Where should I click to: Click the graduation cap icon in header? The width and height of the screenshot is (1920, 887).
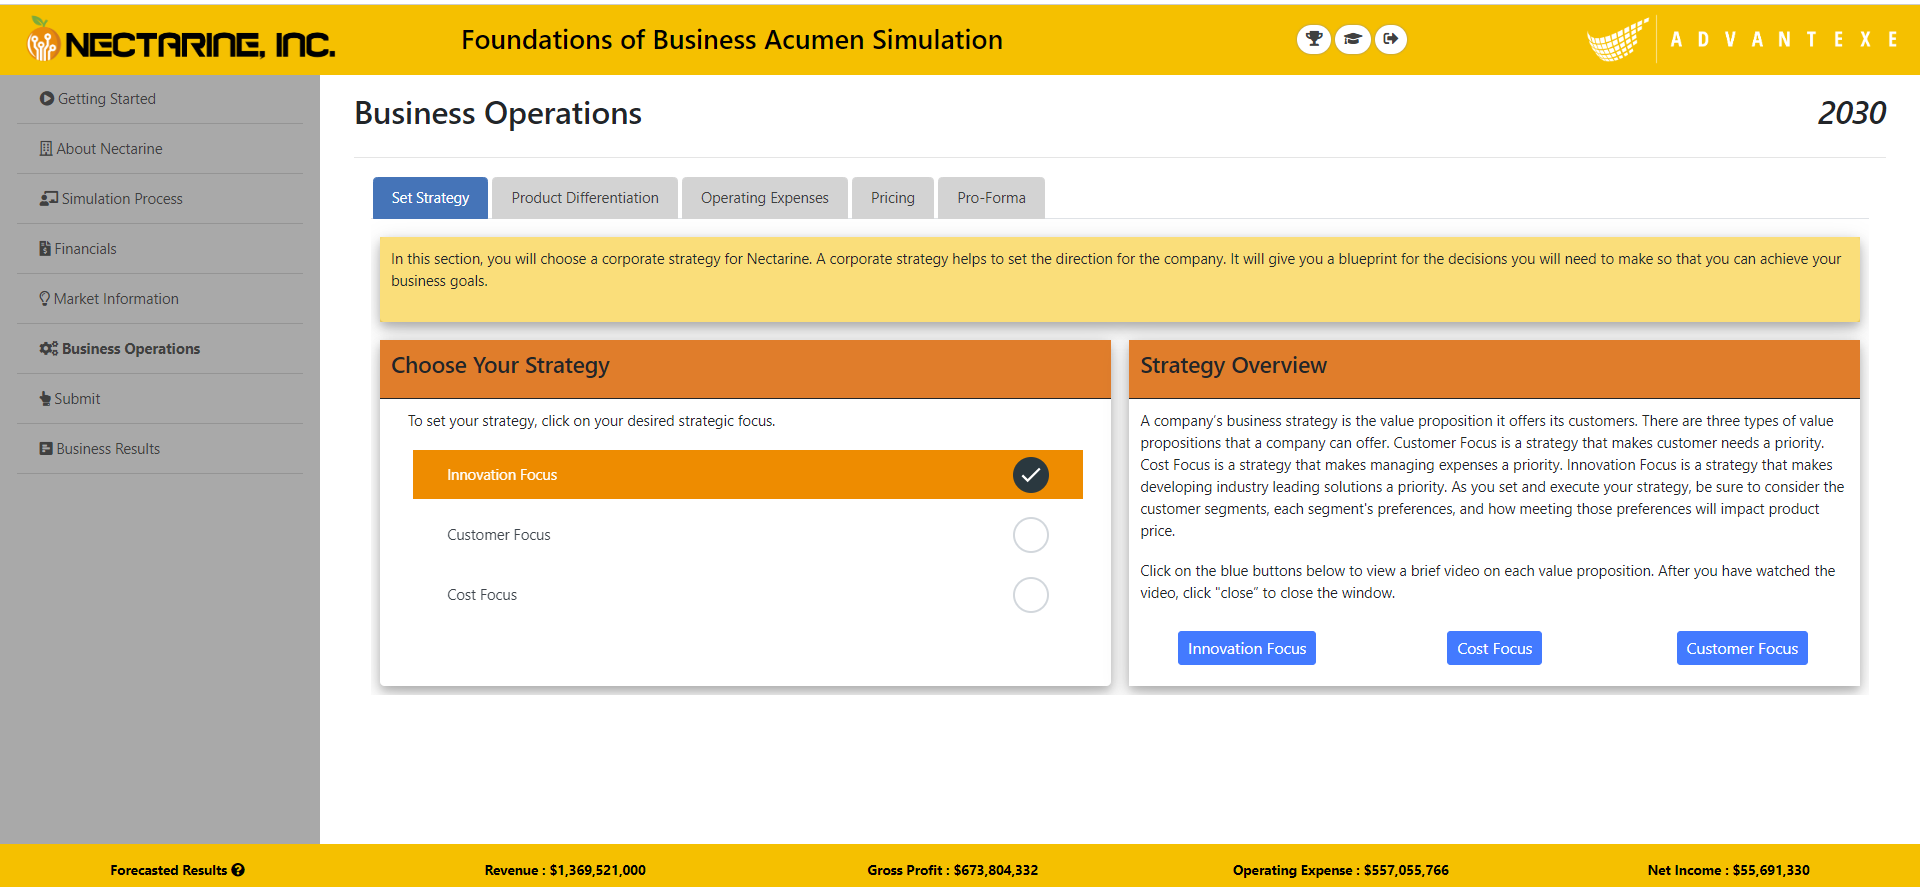1352,39
